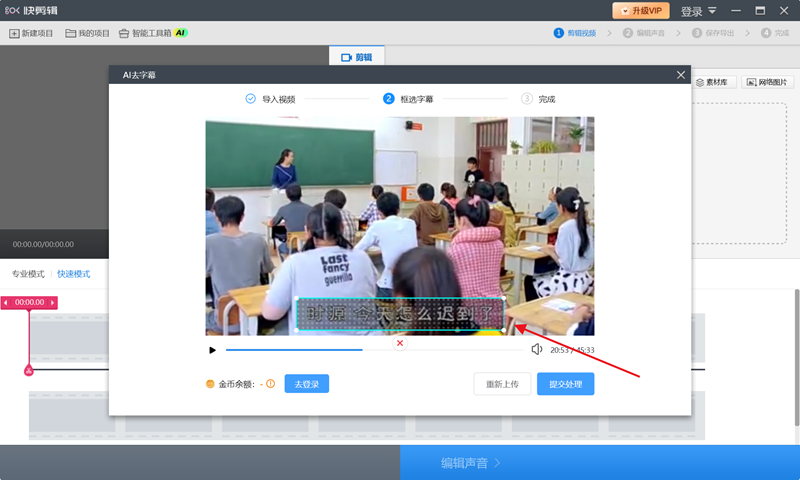Viewport: 800px width, 480px height.
Task: Delete the subtitle selection with red X
Action: coord(400,343)
